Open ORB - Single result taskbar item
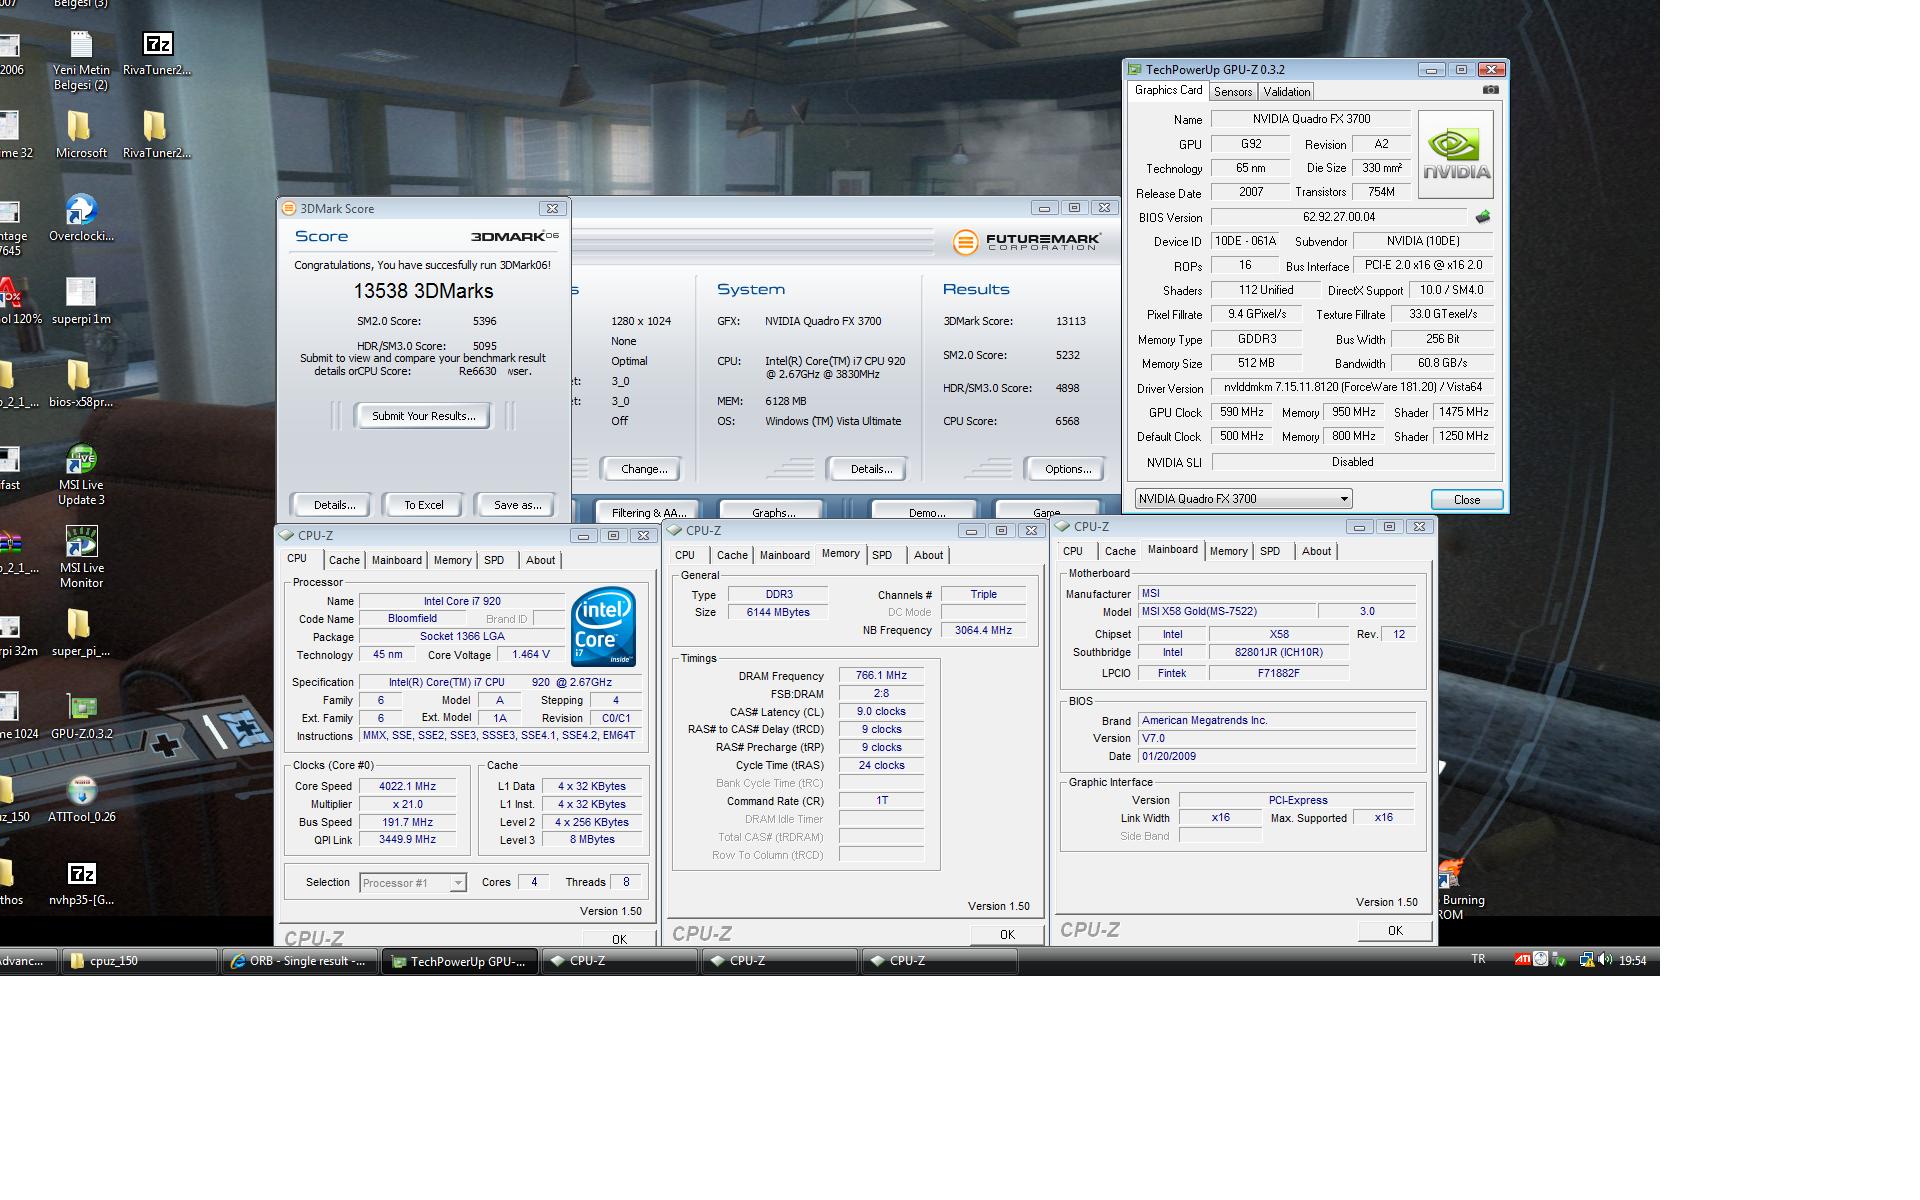1920x1200 pixels. click(300, 961)
